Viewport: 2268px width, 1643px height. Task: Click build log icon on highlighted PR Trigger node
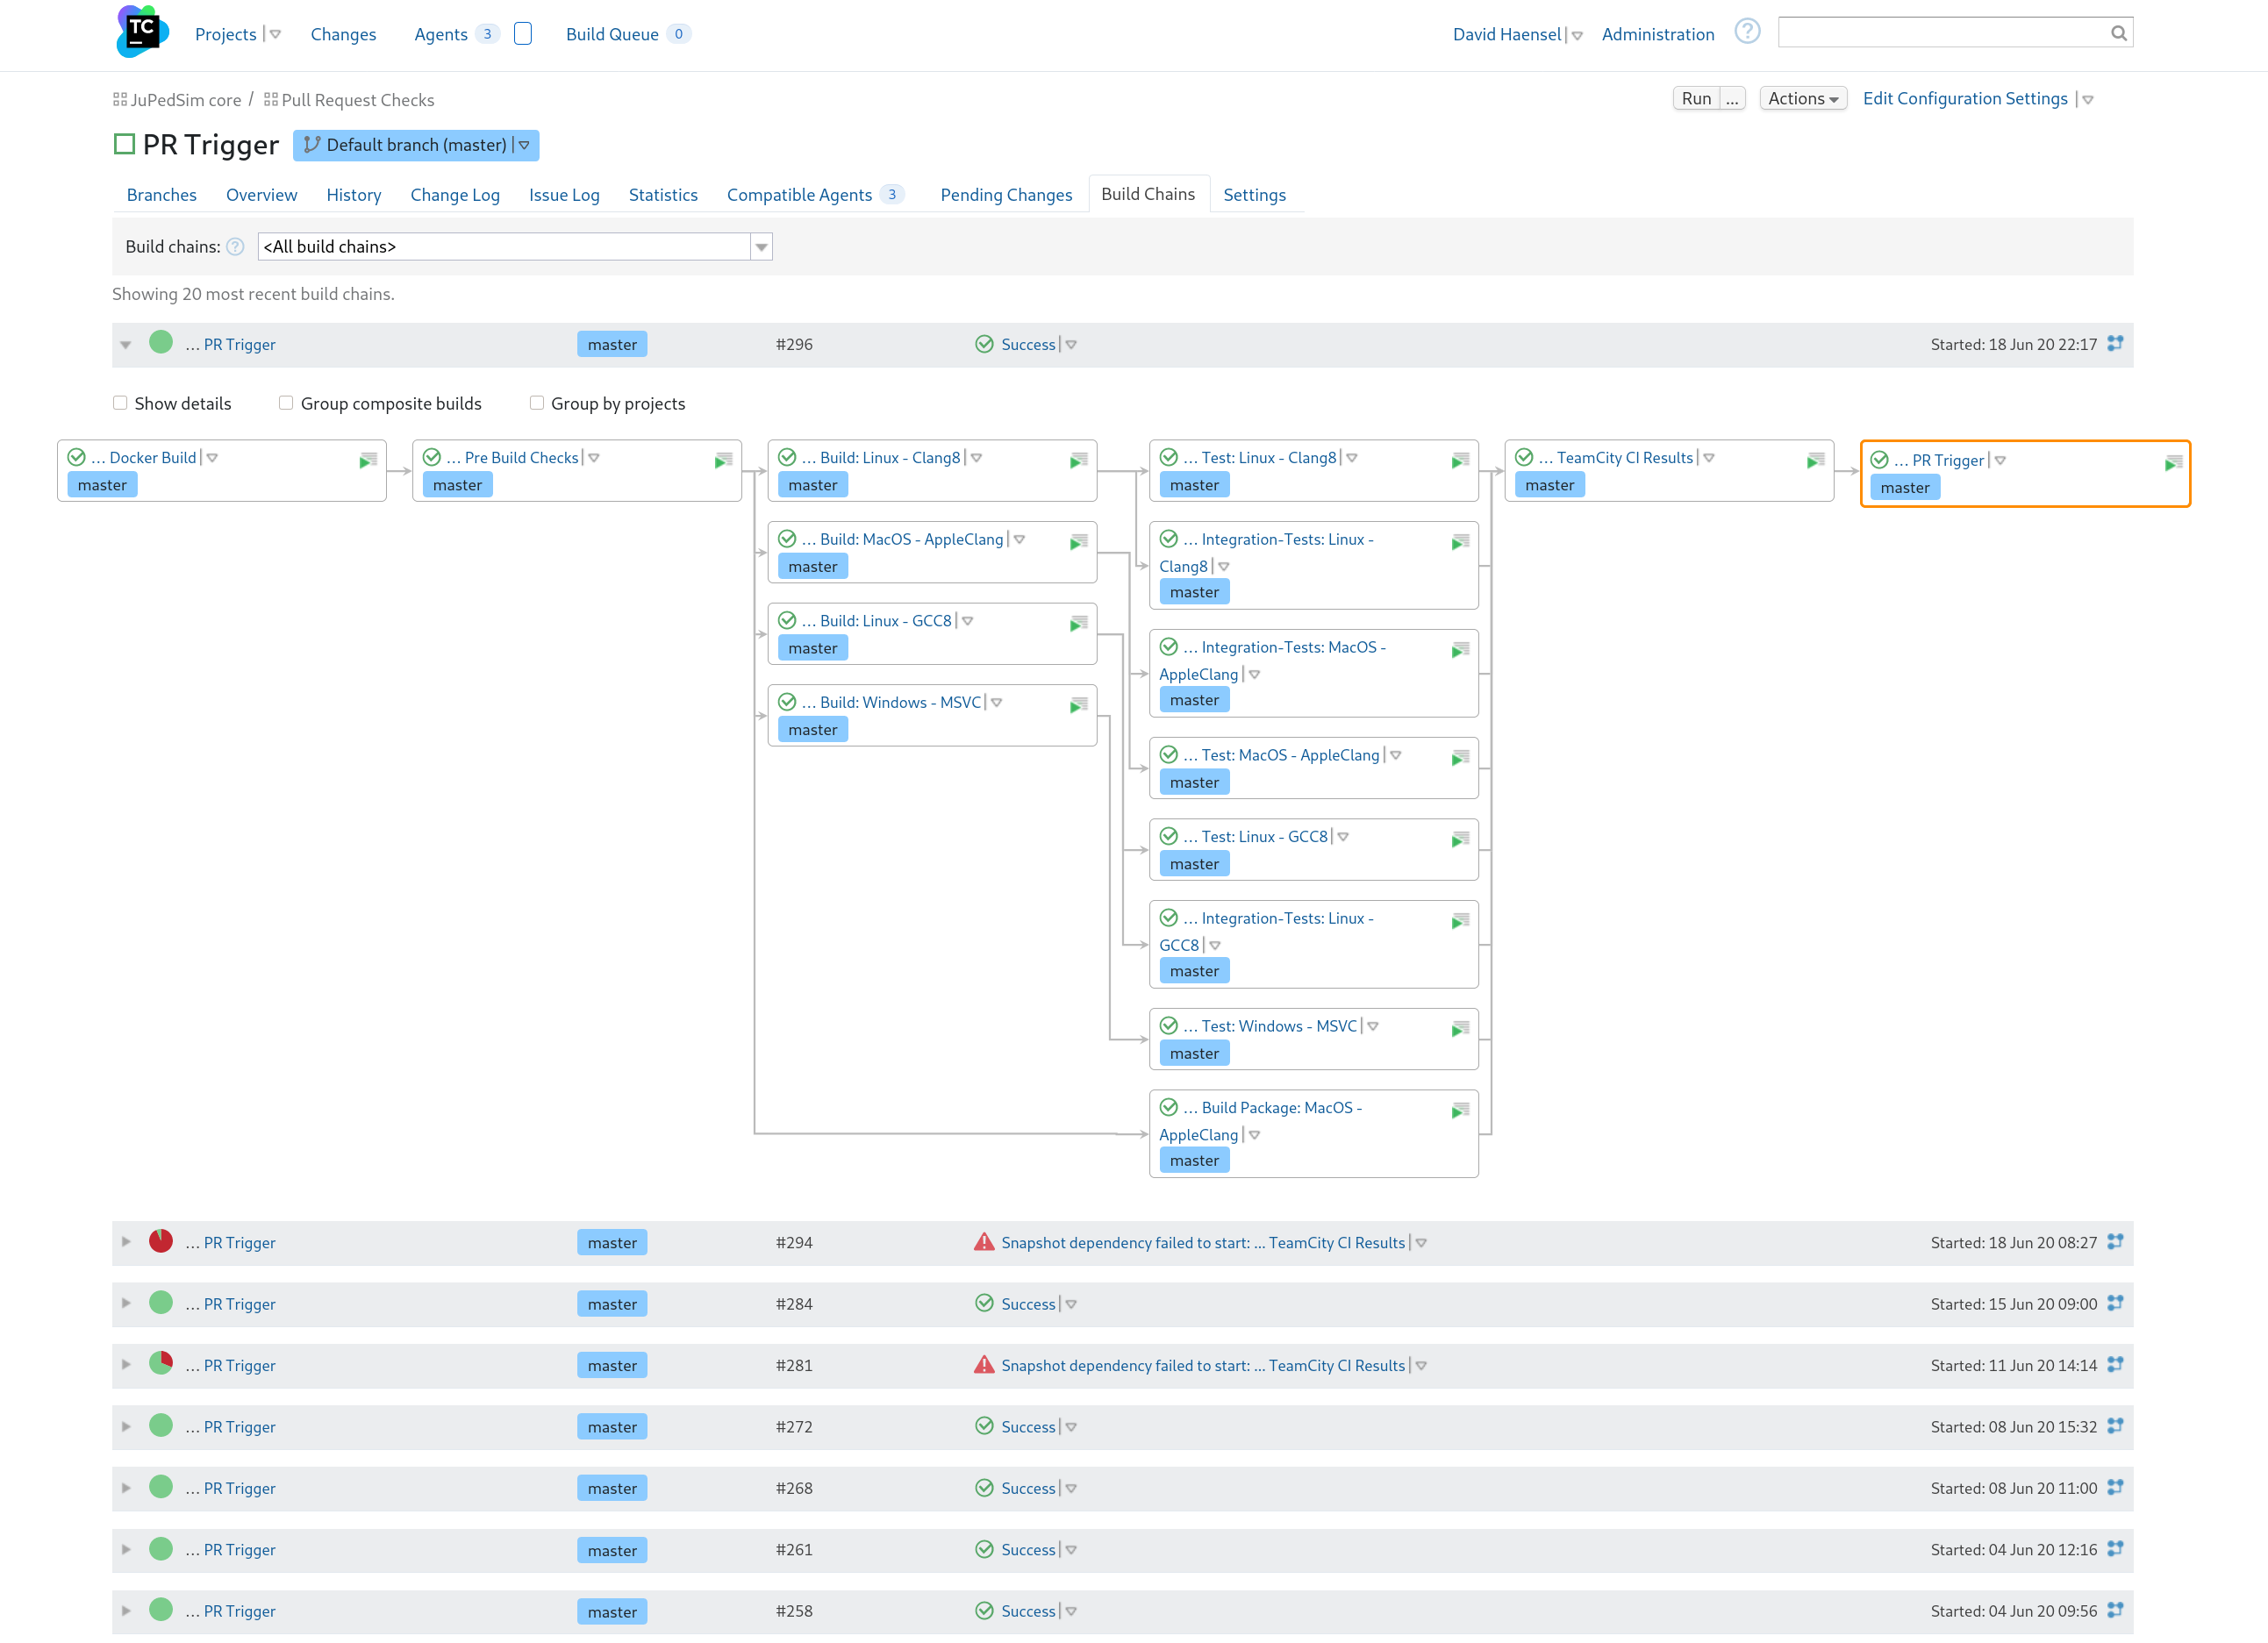tap(2173, 463)
